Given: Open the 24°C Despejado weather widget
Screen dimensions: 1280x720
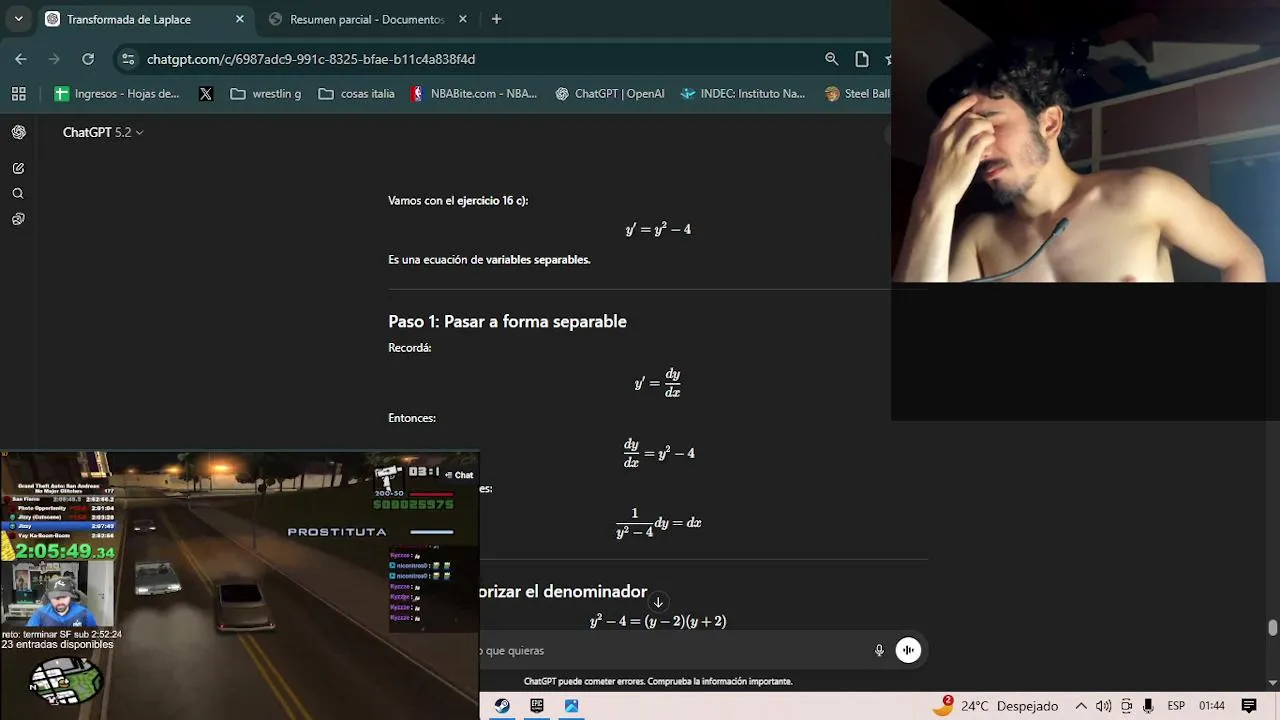Looking at the screenshot, I should pyautogui.click(x=996, y=705).
